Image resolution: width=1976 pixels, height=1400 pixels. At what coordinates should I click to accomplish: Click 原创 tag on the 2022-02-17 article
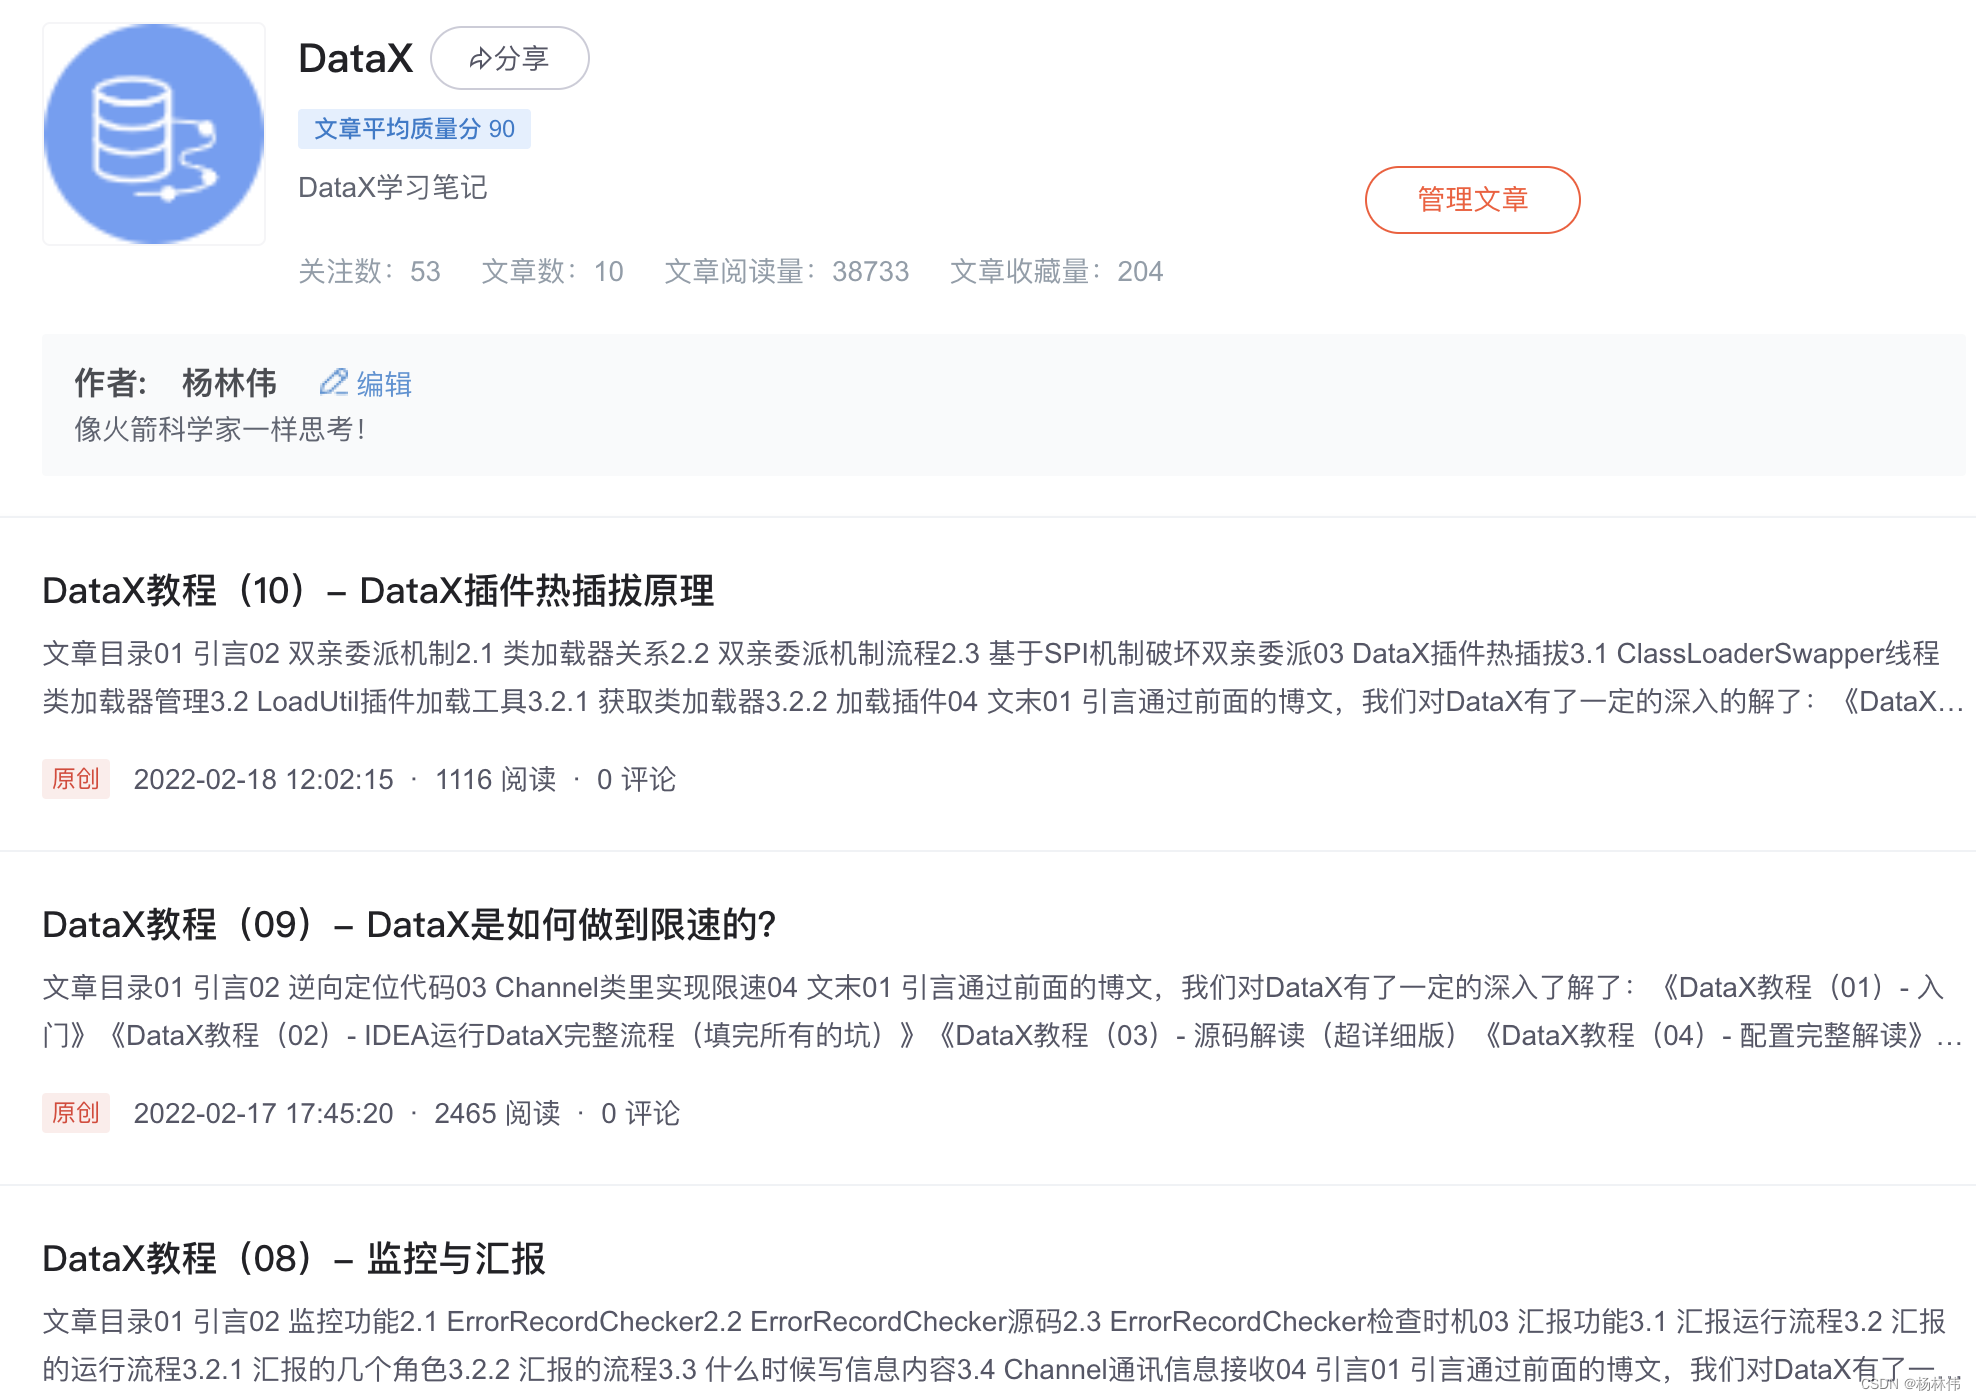76,1113
